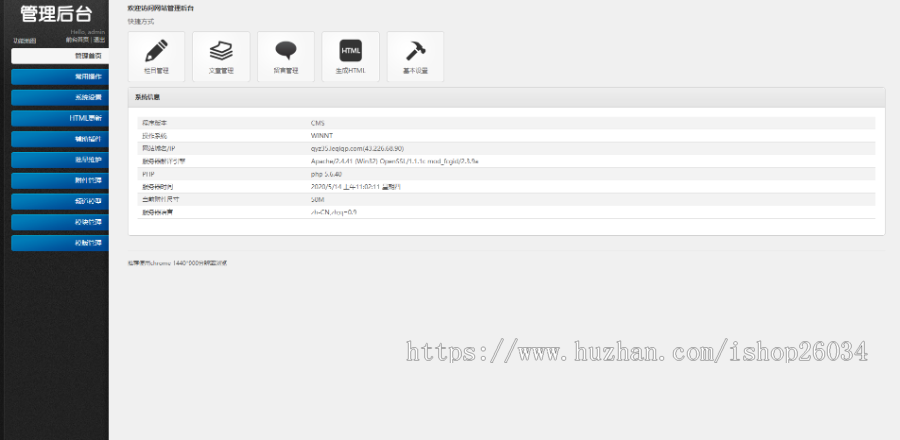The width and height of the screenshot is (900, 440).
Task: Click the WINNT operating system value
Action: 321,136
